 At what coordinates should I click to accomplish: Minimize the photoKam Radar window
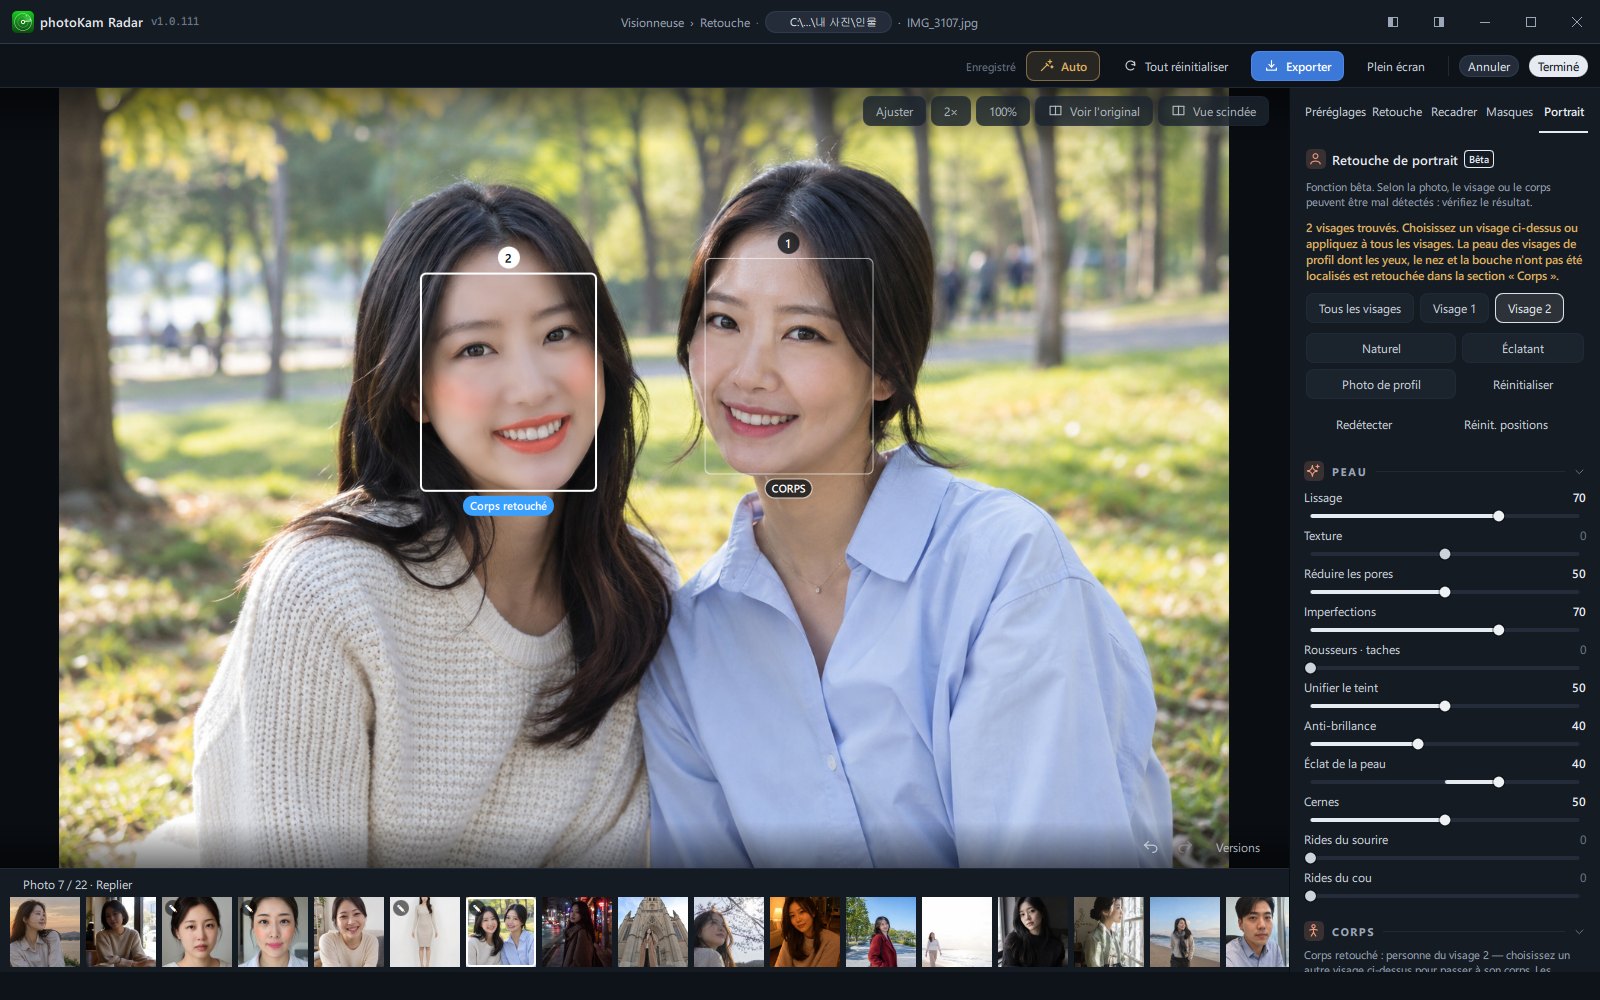[1485, 22]
